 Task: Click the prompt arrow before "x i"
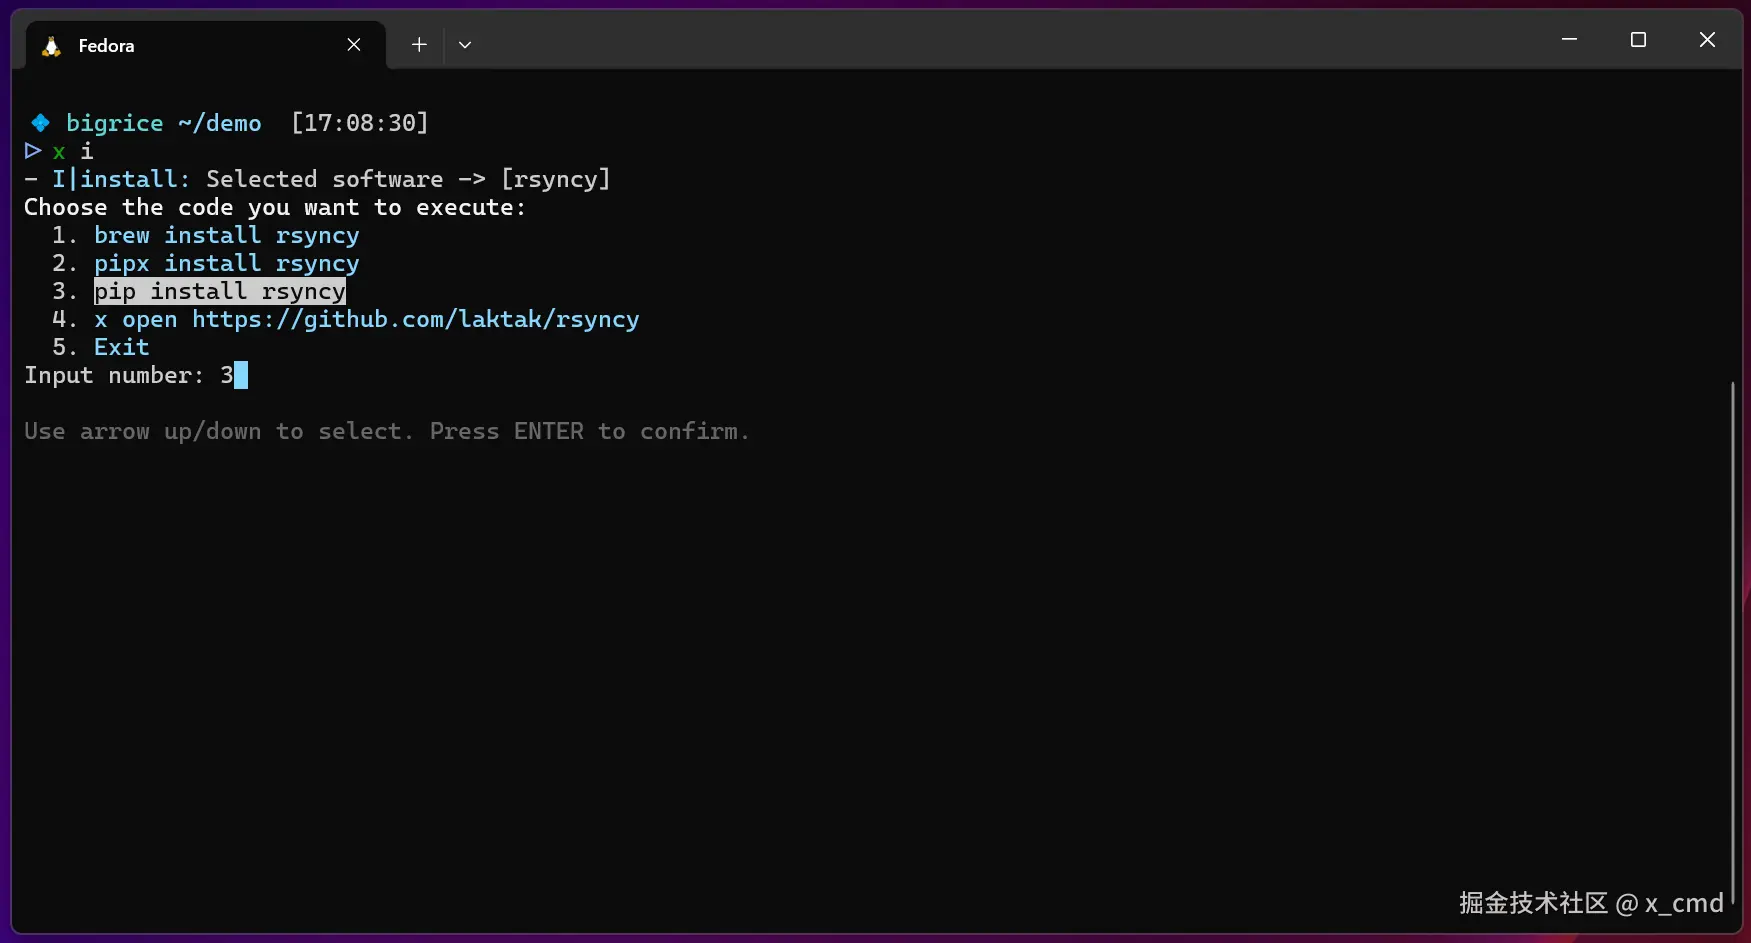tap(33, 151)
